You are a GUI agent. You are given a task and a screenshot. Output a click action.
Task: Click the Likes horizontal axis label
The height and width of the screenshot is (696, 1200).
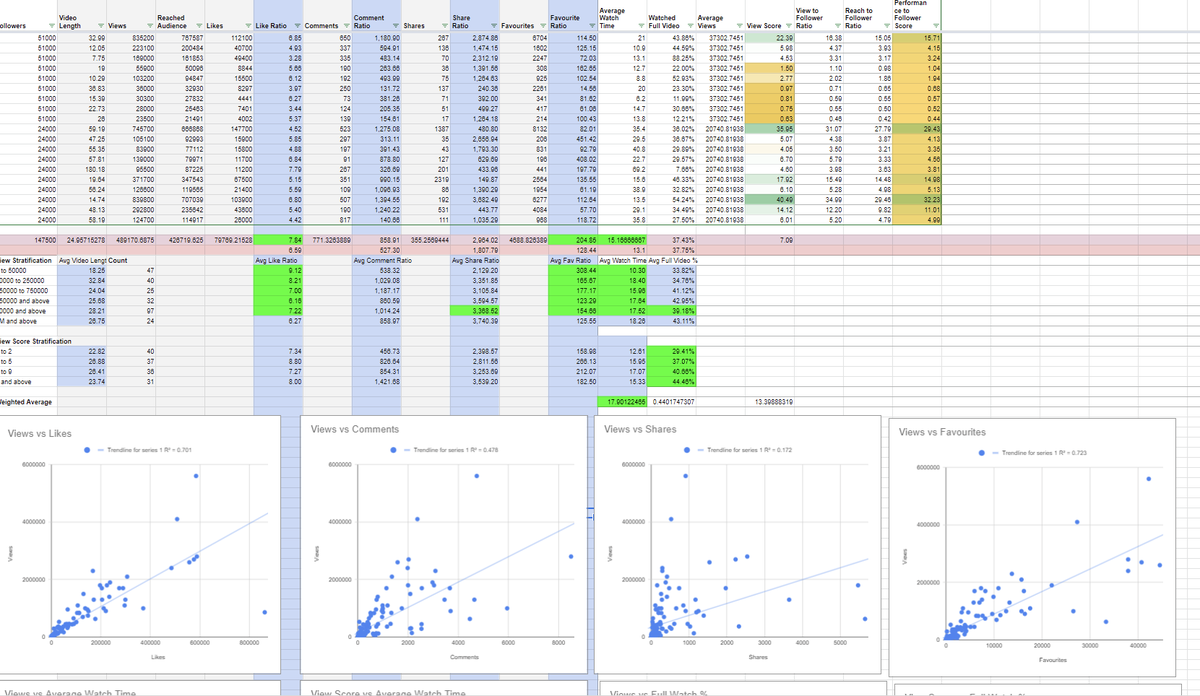click(x=158, y=657)
